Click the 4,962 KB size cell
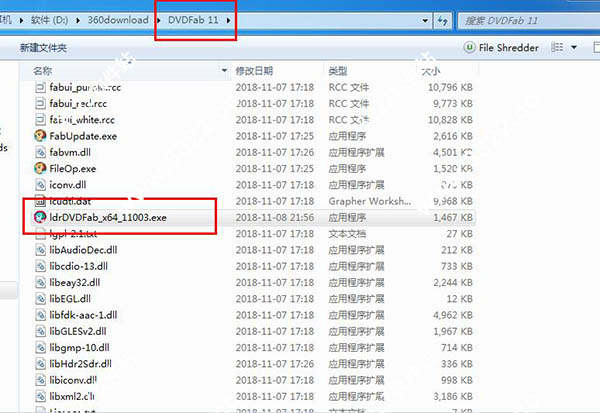The height and width of the screenshot is (413, 600). coord(453,315)
